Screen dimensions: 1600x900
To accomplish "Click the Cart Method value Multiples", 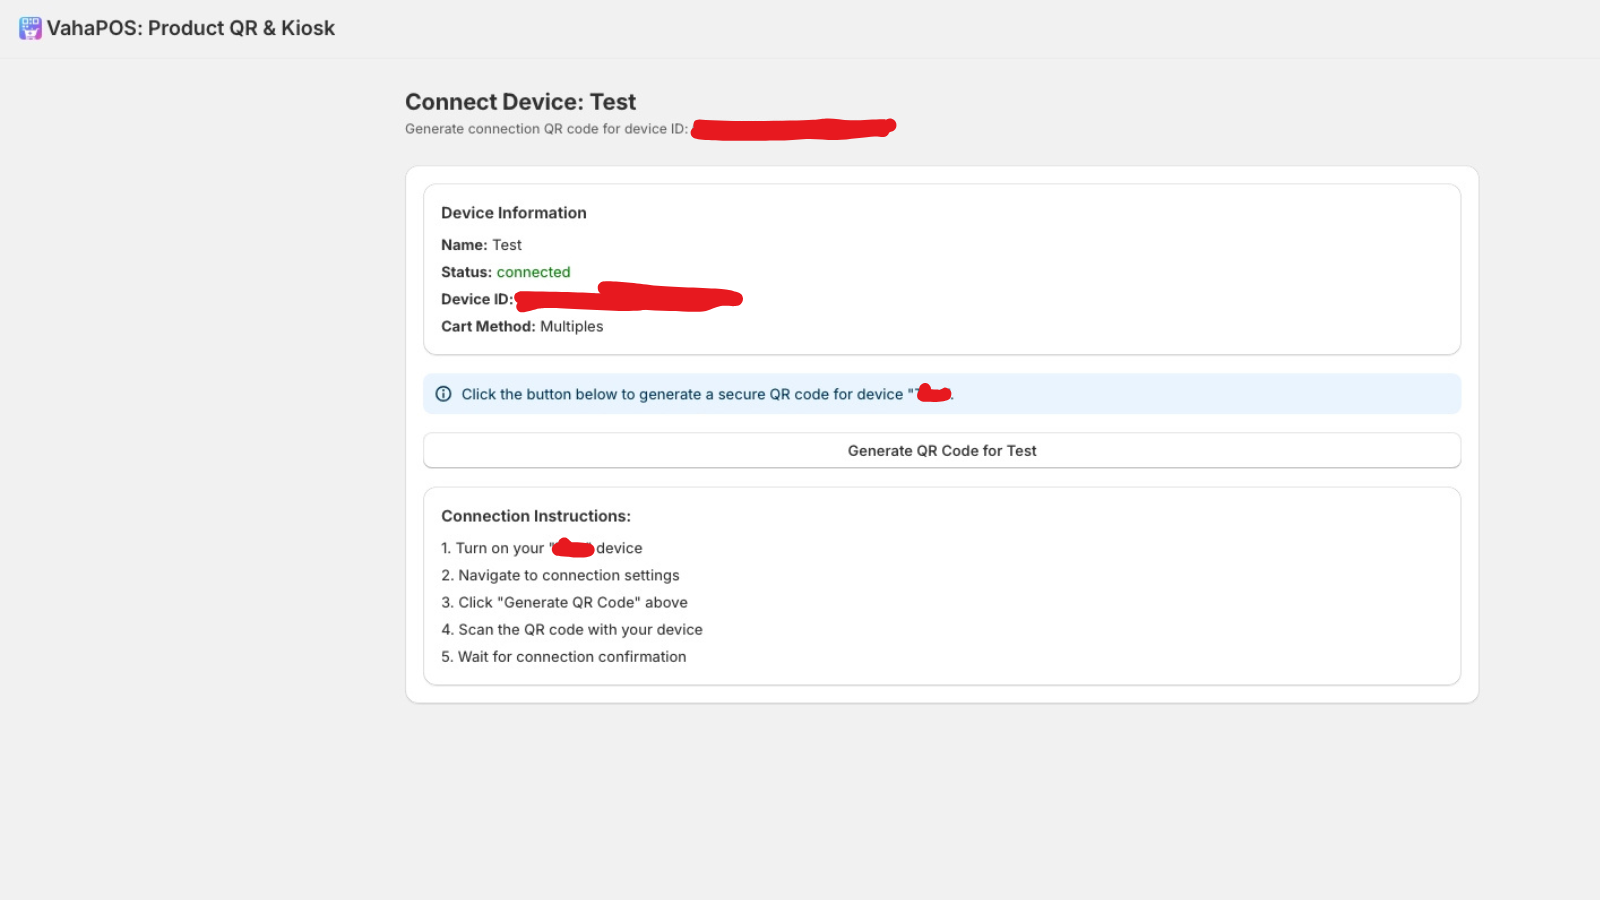I will tap(571, 326).
